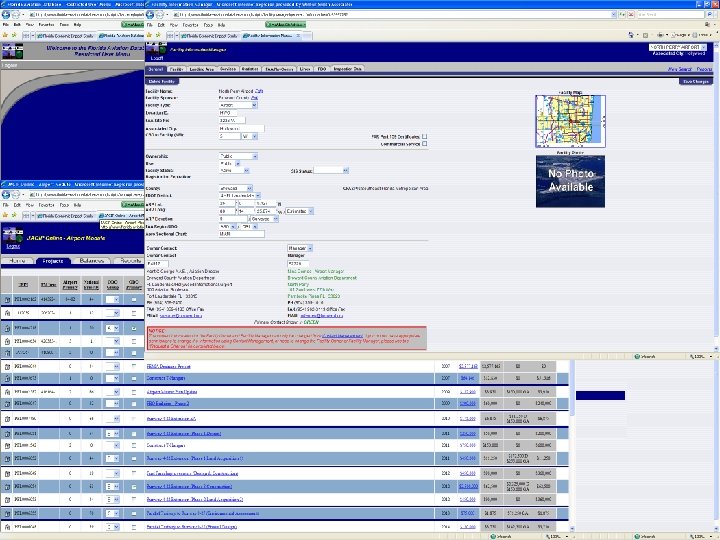Viewport: 720px width, 540px height.
Task: Click Logout link in JACIP Online header
Action: coord(13,246)
